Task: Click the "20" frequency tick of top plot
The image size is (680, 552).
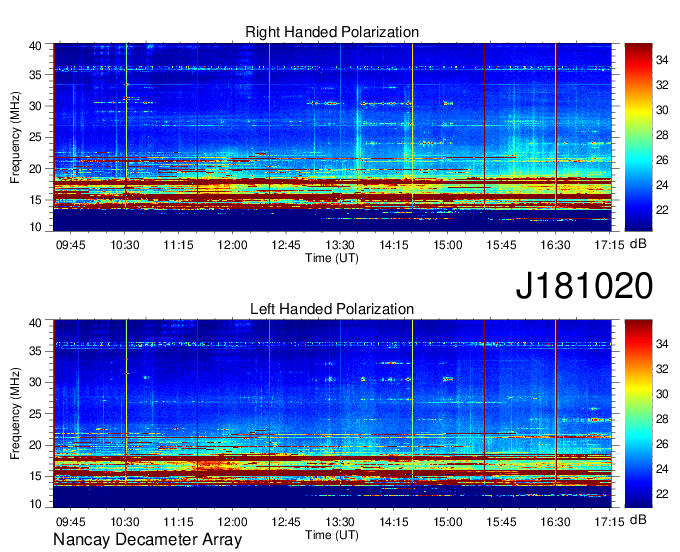Action: (x=35, y=169)
